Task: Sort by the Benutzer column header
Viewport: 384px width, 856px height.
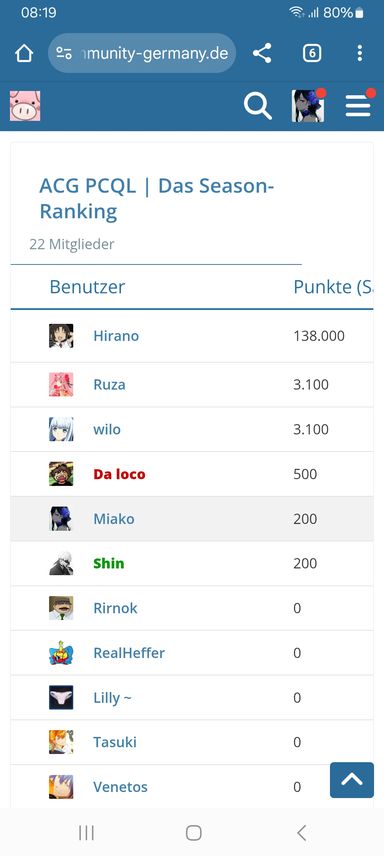Action: pos(87,287)
